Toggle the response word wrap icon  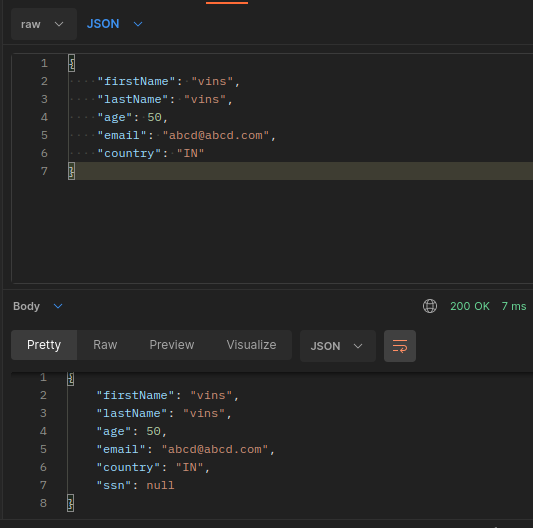(x=400, y=346)
